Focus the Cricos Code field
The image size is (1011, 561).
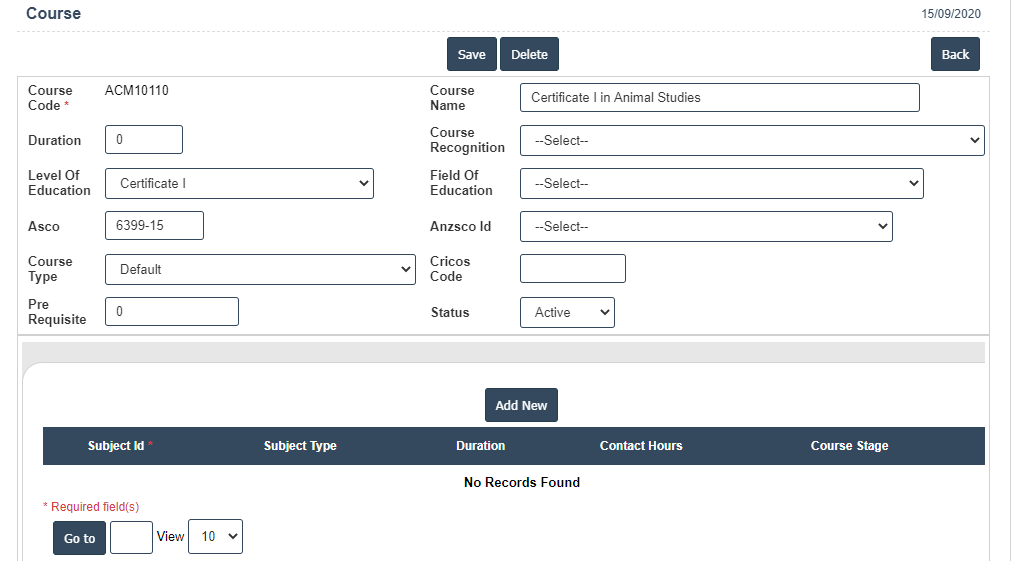pos(572,269)
